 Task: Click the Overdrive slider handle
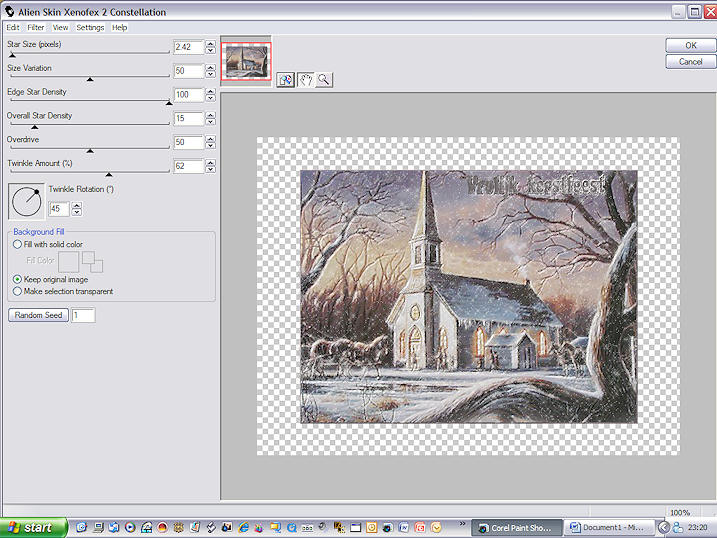click(90, 151)
